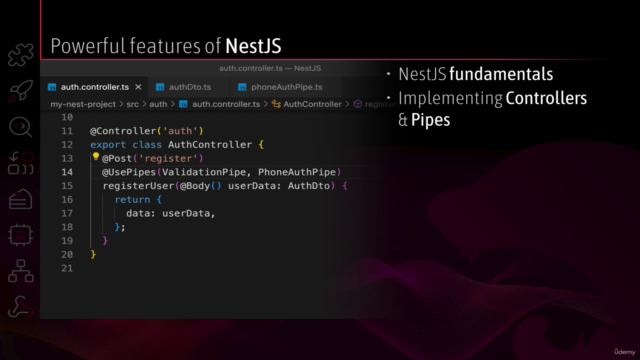Click the registerUser method name
Screen dimensions: 640x360
(138, 186)
